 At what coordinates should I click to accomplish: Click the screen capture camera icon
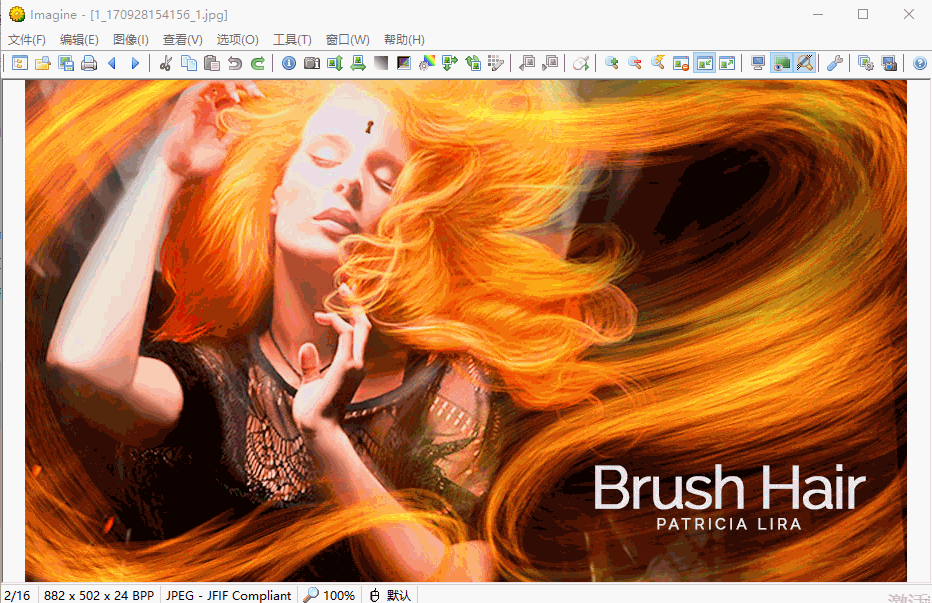(889, 63)
